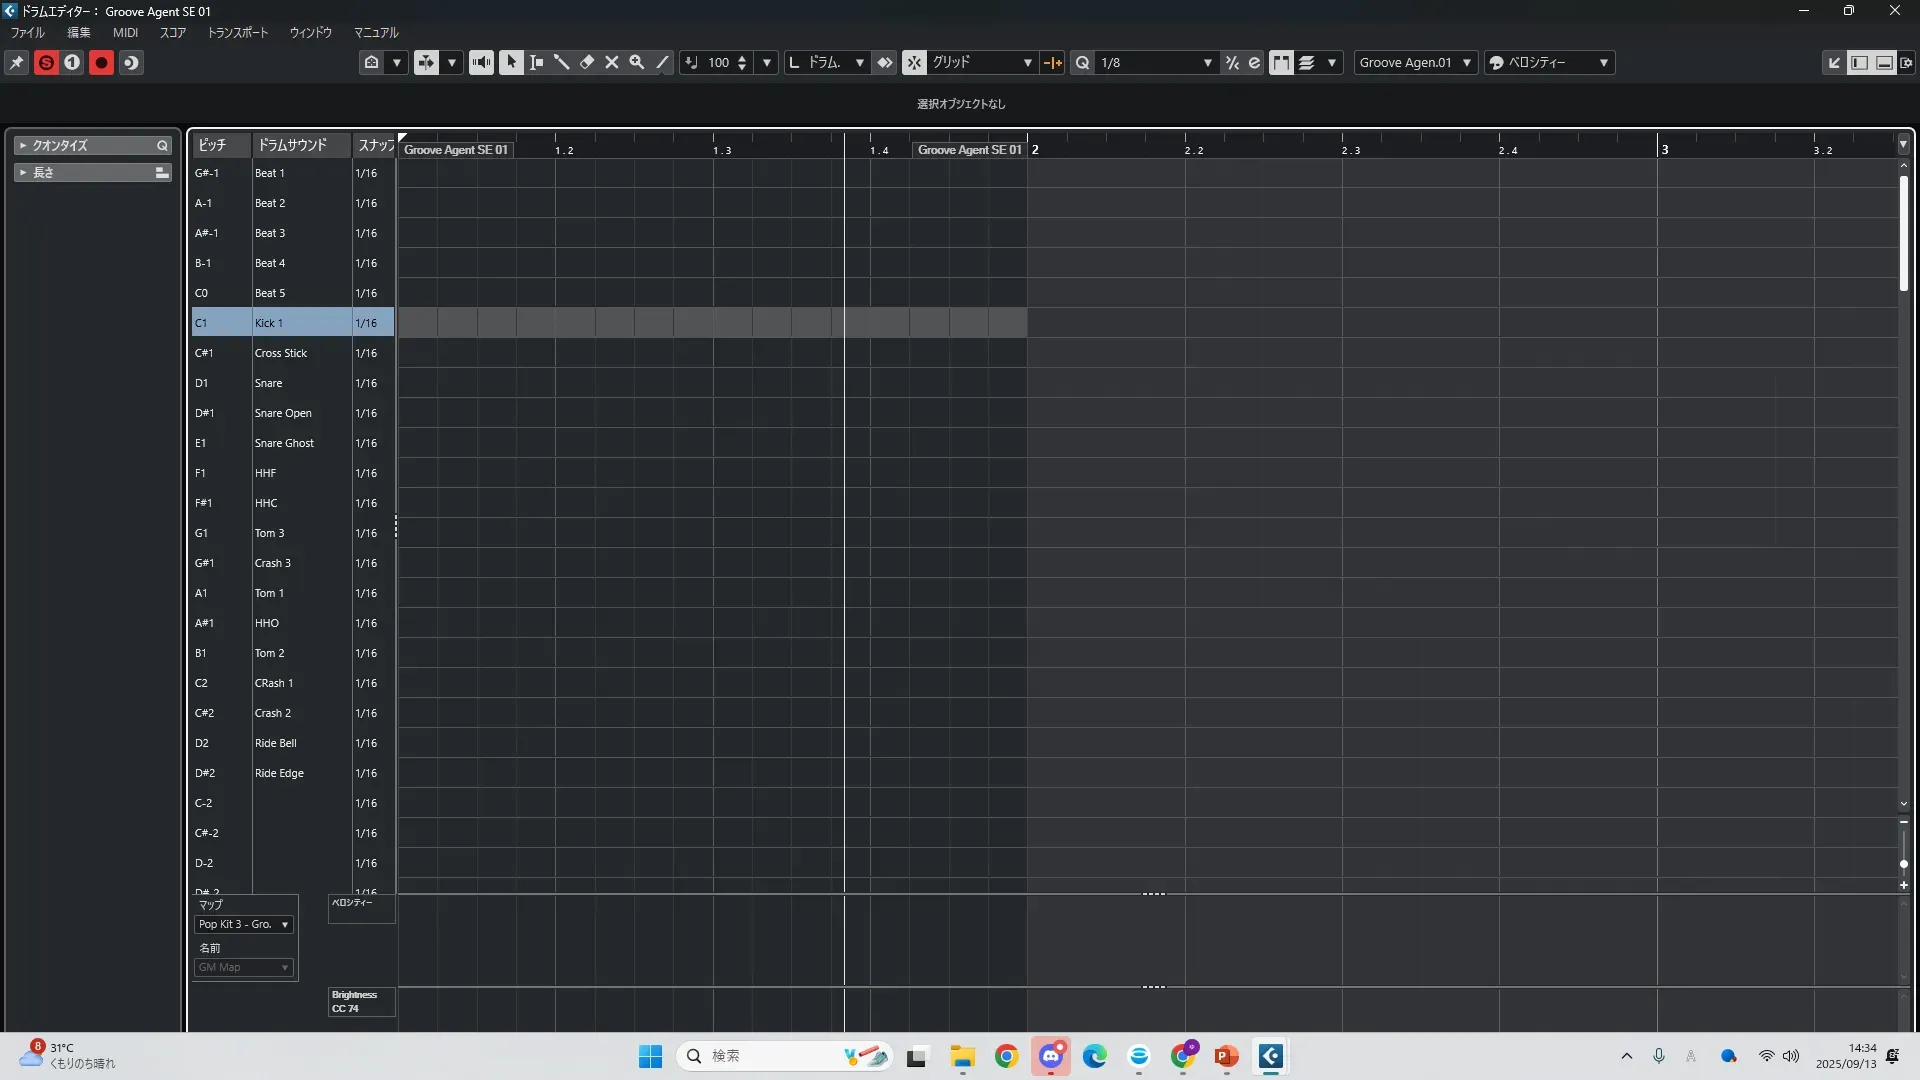The height and width of the screenshot is (1080, 1920).
Task: Select the Zoom magnifier tool
Action: pyautogui.click(x=637, y=62)
